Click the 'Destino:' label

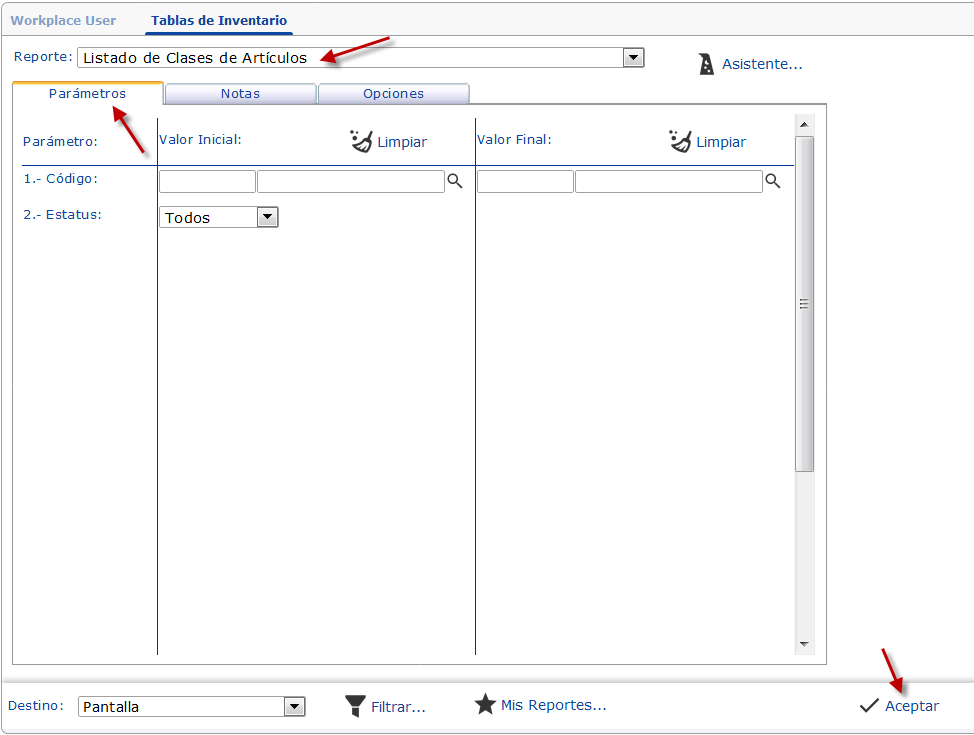(x=36, y=706)
